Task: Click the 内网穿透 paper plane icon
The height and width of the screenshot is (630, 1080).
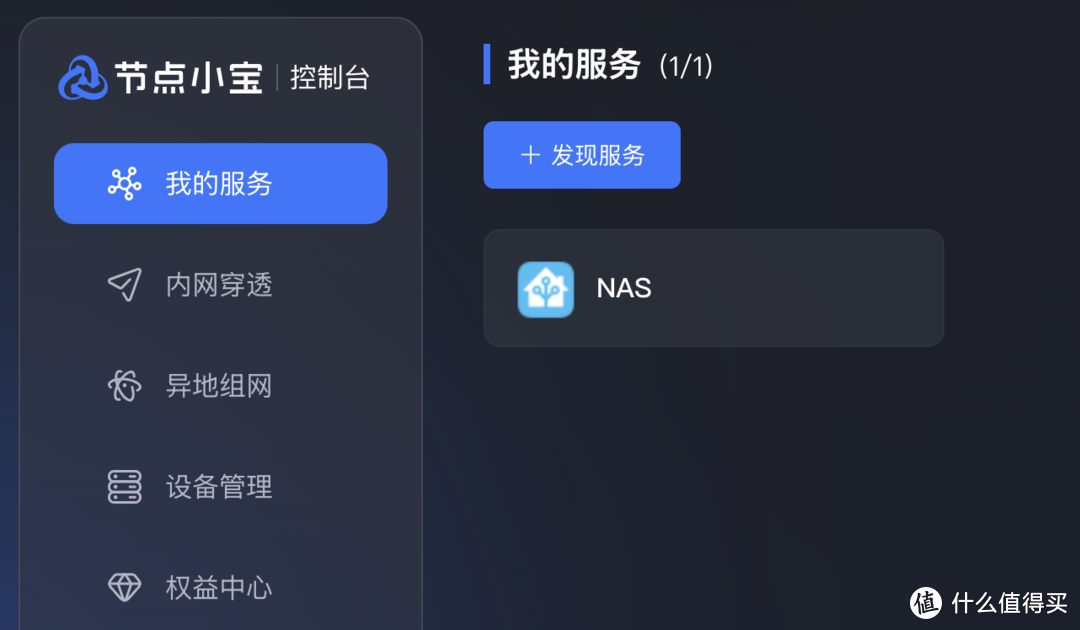Action: click(x=124, y=285)
